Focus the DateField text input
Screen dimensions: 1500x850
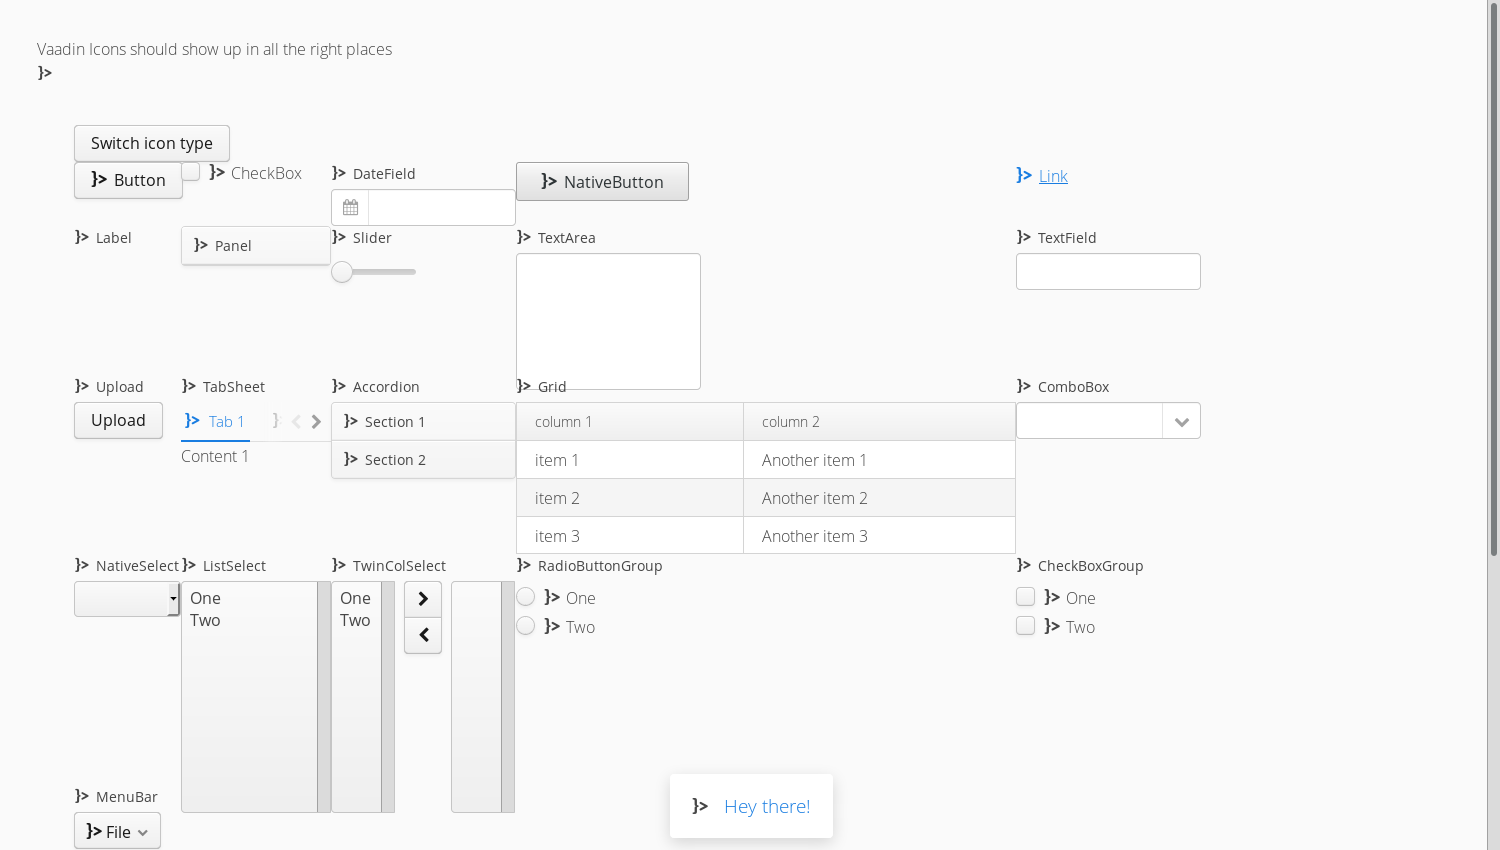[442, 208]
